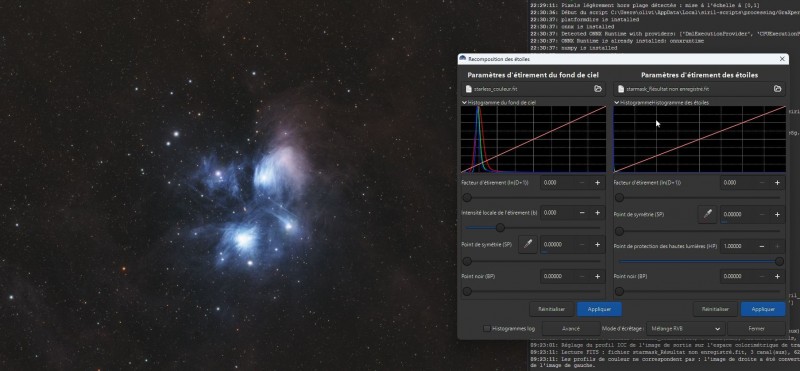
Task: Open the Avancé options
Action: pyautogui.click(x=571, y=329)
